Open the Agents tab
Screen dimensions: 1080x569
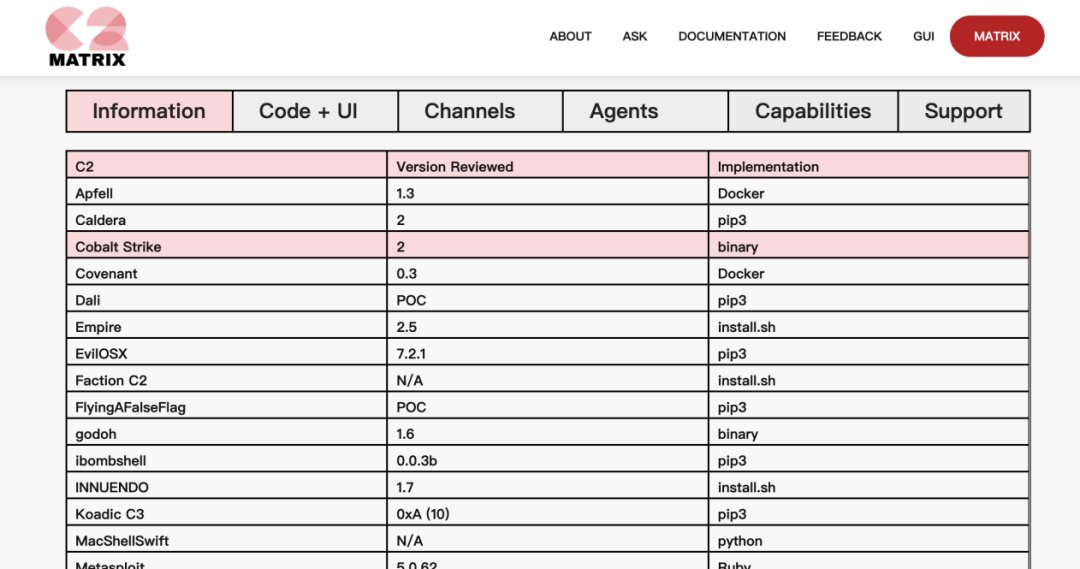pos(645,111)
